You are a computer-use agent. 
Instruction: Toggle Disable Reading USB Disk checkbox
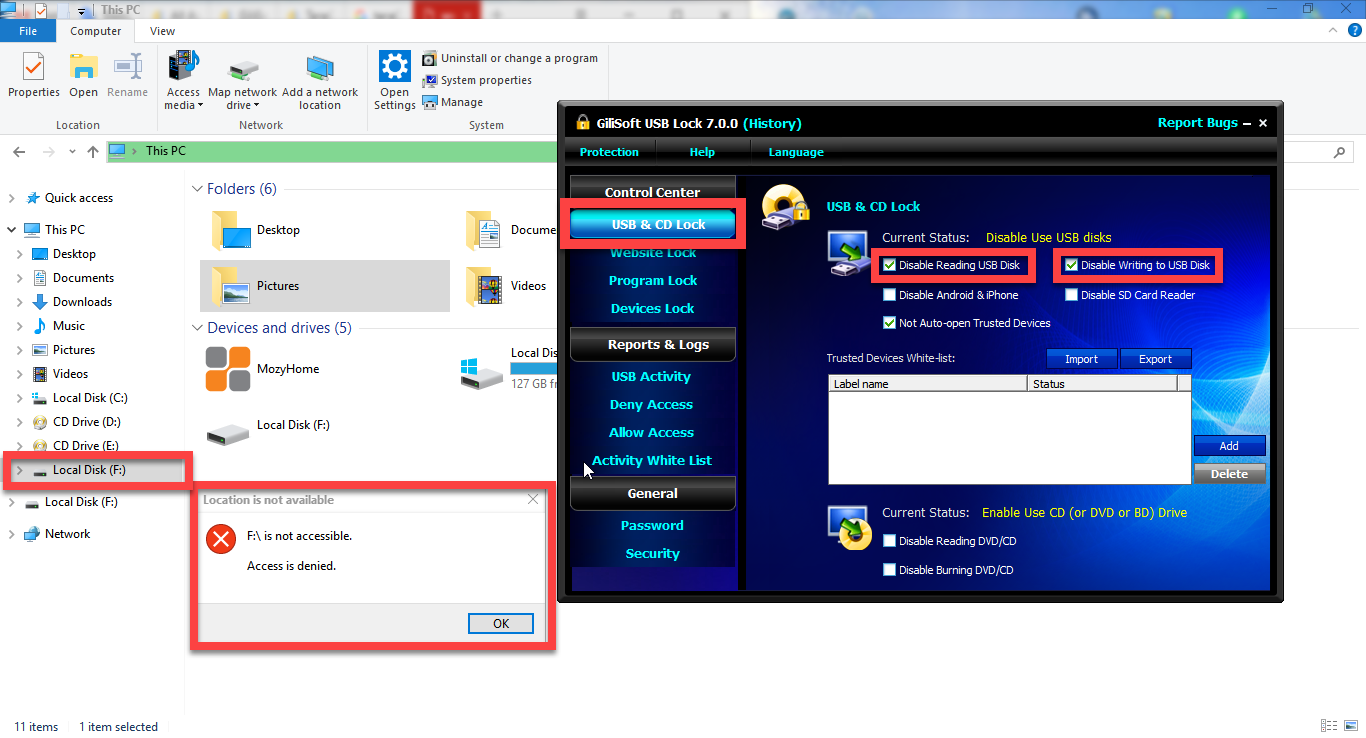[890, 266]
